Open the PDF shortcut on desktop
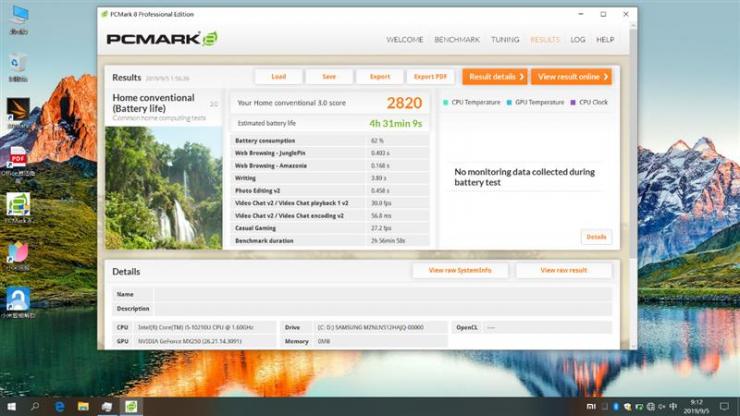This screenshot has height=416, width=740. tap(18, 158)
